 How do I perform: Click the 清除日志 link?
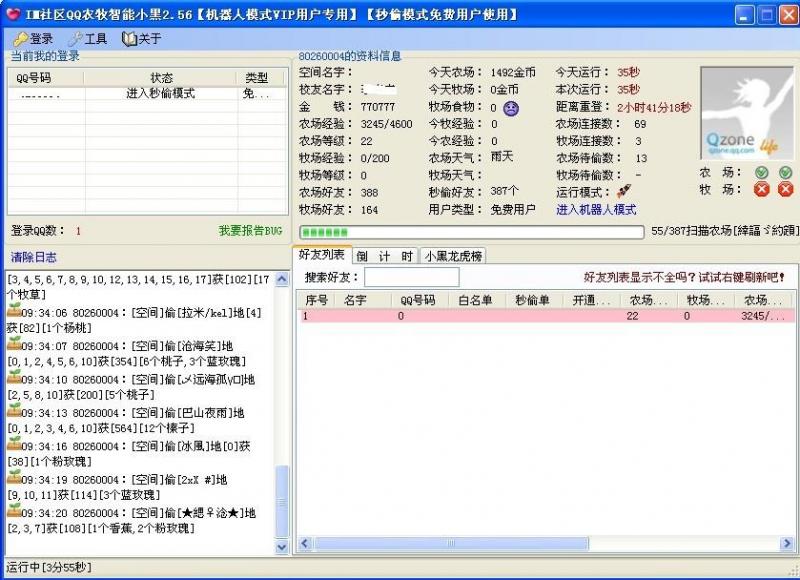pyautogui.click(x=34, y=257)
